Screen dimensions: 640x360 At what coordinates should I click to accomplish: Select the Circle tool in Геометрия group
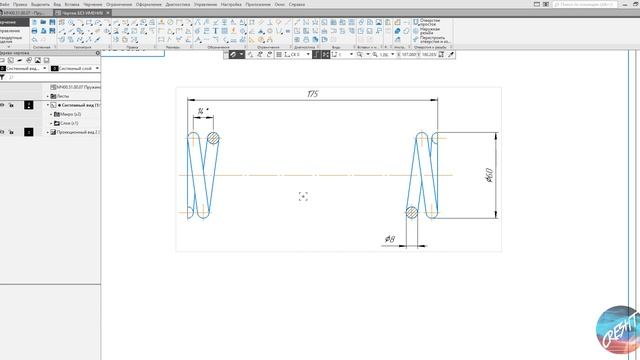point(71,22)
